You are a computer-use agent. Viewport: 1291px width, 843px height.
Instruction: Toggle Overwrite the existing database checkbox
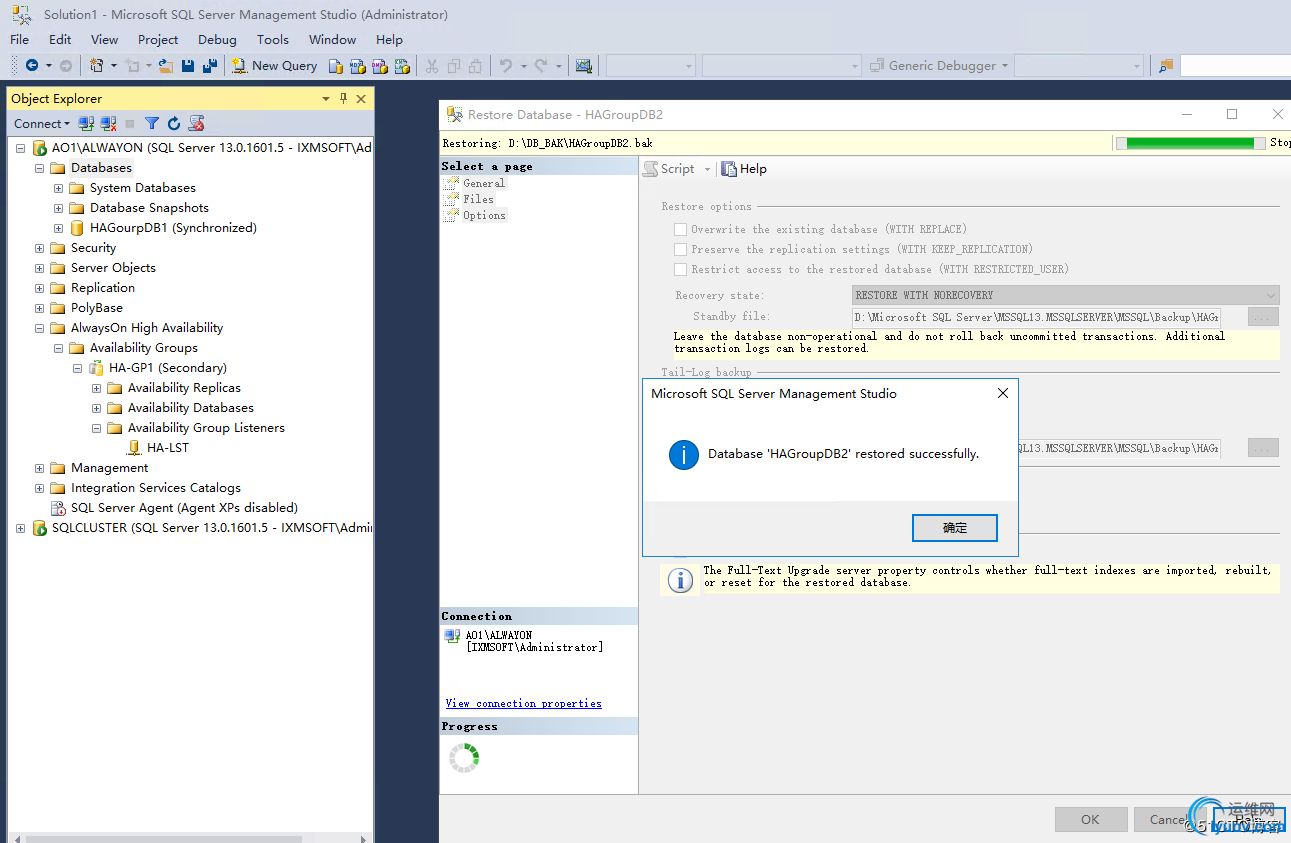(x=680, y=229)
